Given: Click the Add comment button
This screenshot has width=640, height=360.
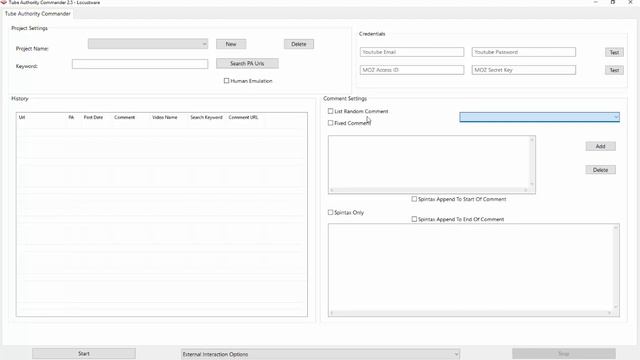Looking at the screenshot, I should click(x=600, y=146).
